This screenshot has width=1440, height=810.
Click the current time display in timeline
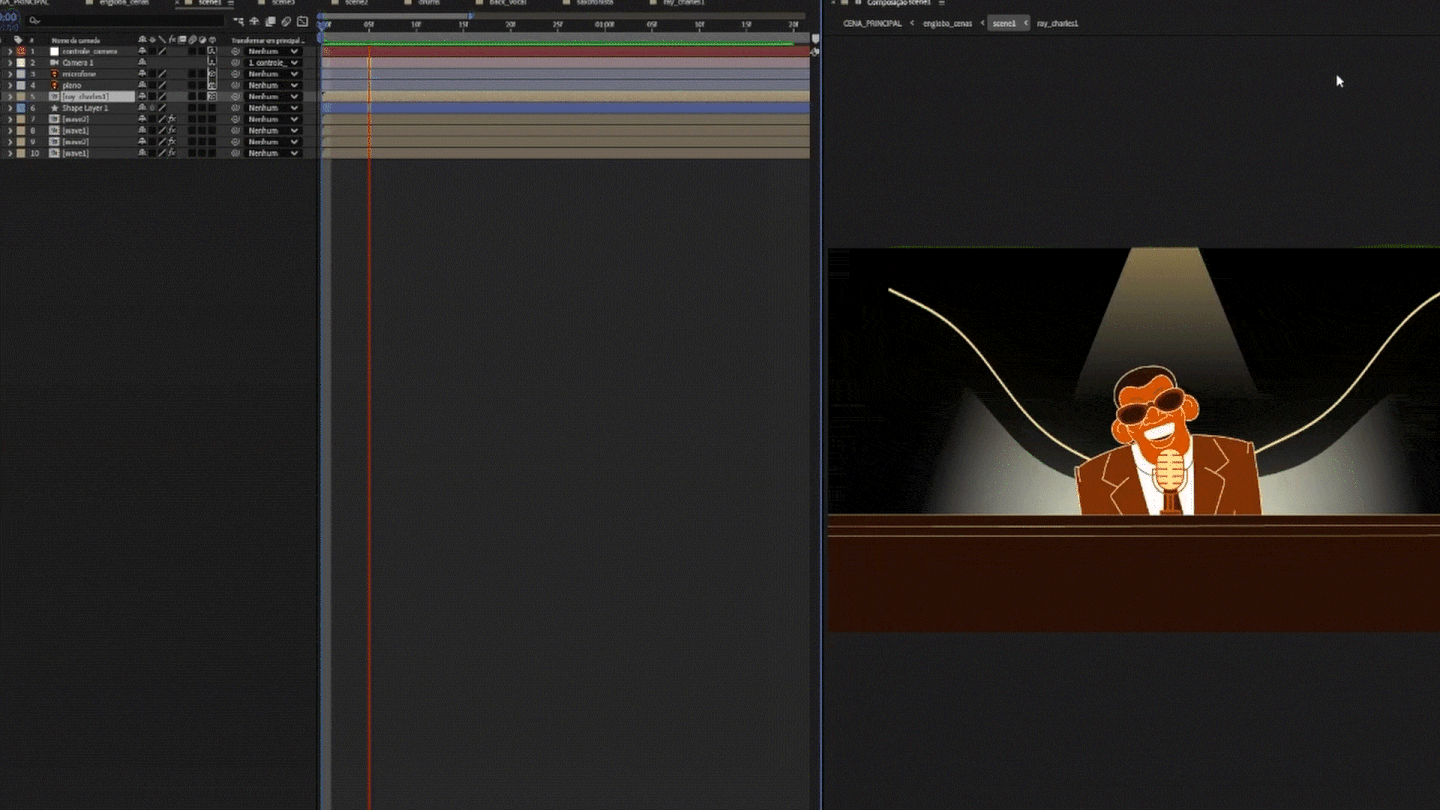pos(8,18)
